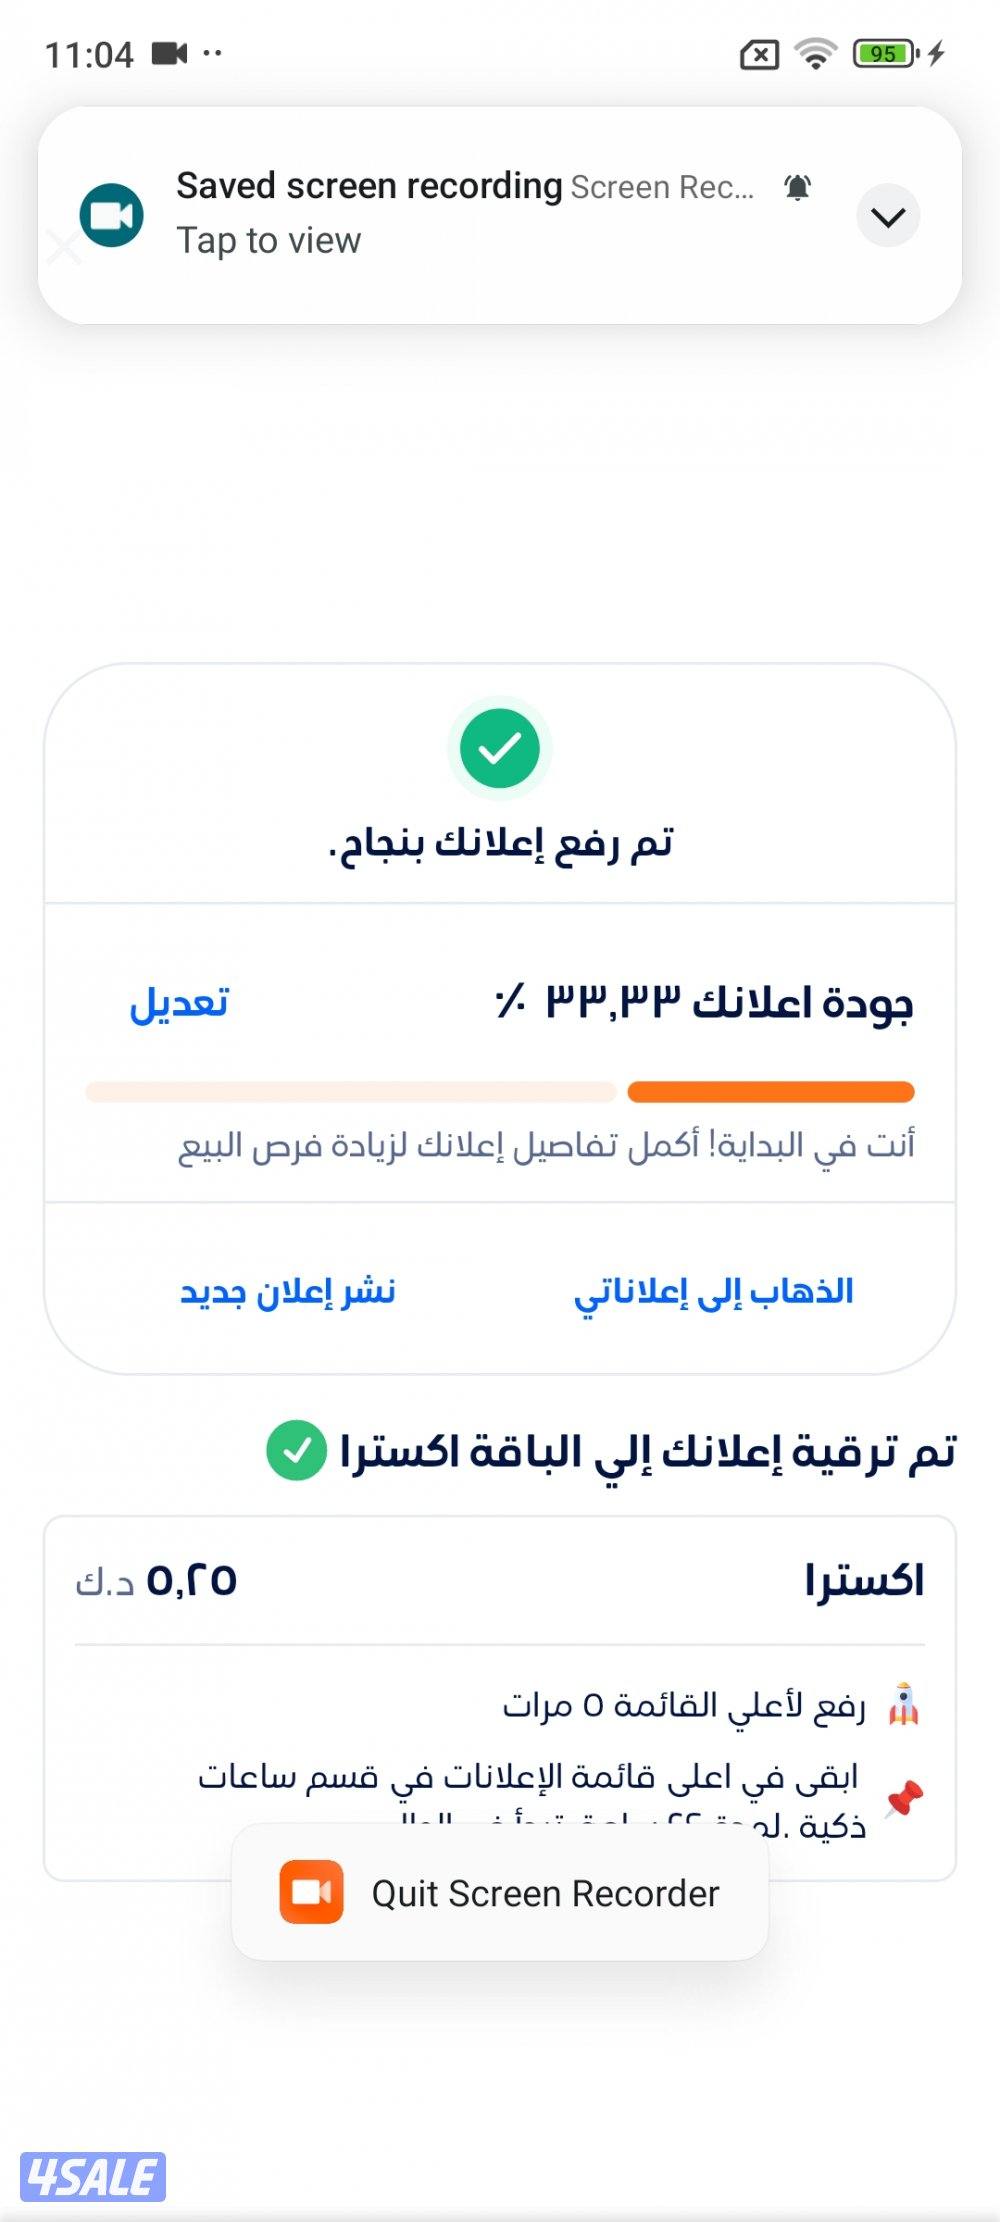Tap the Wi-Fi status icon

(816, 53)
